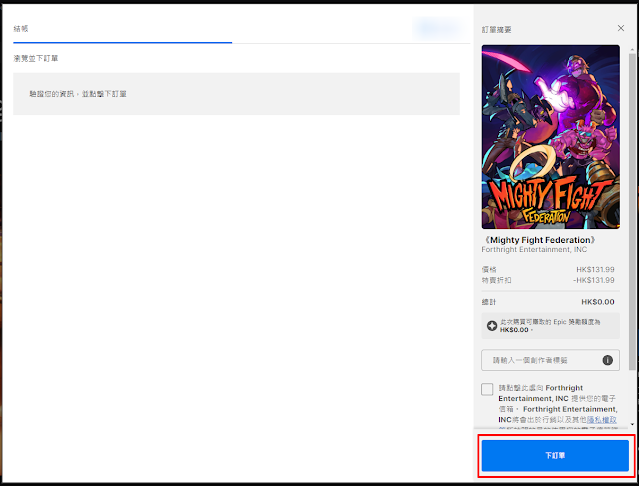Click the total HK$0.00 amount

tap(597, 302)
